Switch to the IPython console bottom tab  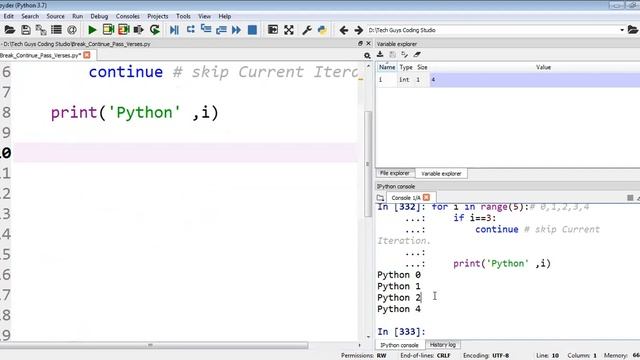click(x=400, y=345)
